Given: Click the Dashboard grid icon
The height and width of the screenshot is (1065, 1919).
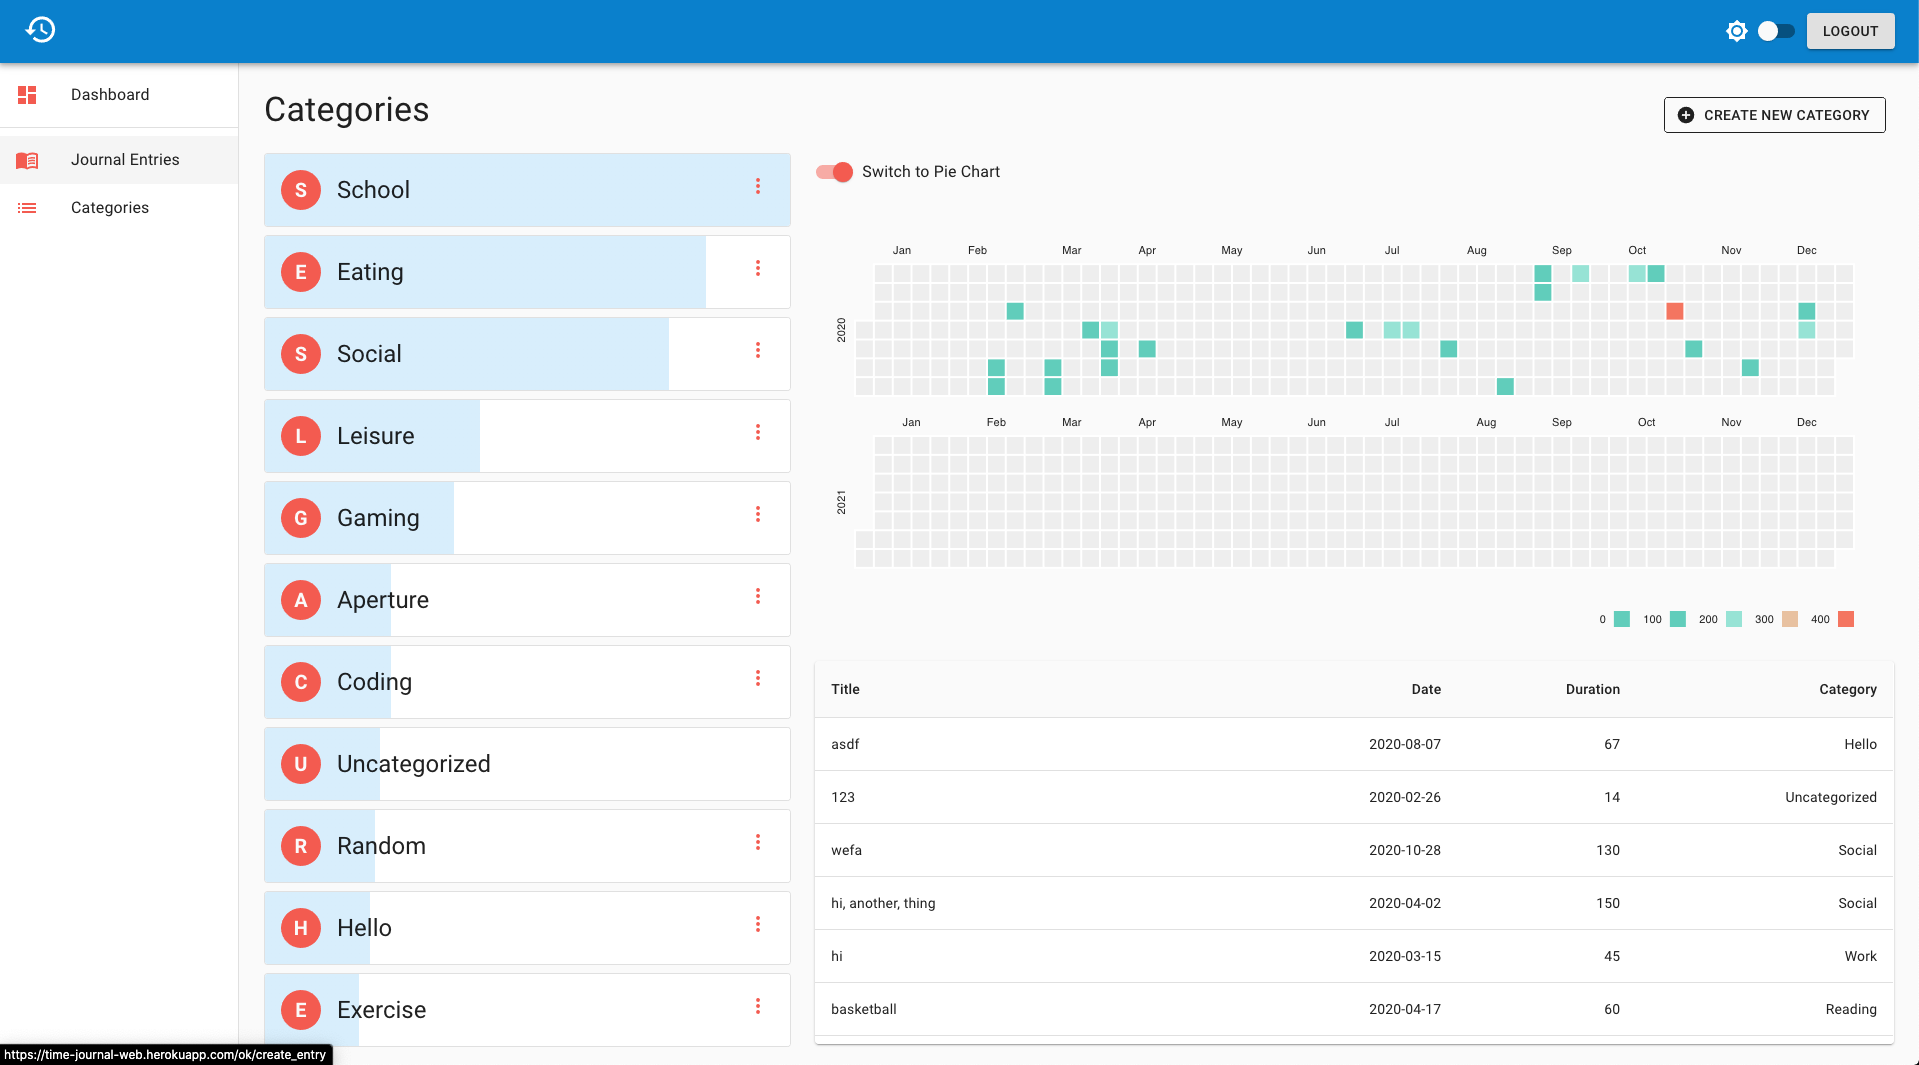Looking at the screenshot, I should (x=27, y=95).
